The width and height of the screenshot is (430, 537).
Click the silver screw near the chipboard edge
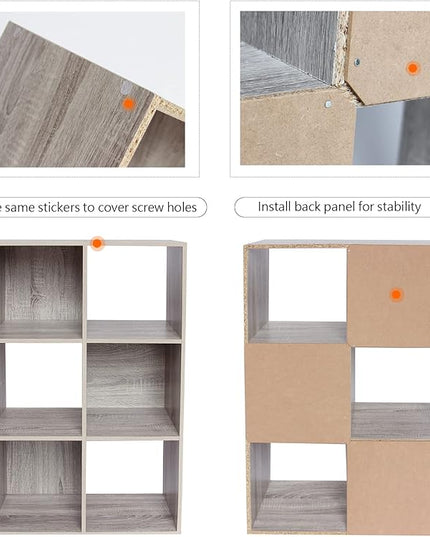(x=357, y=62)
